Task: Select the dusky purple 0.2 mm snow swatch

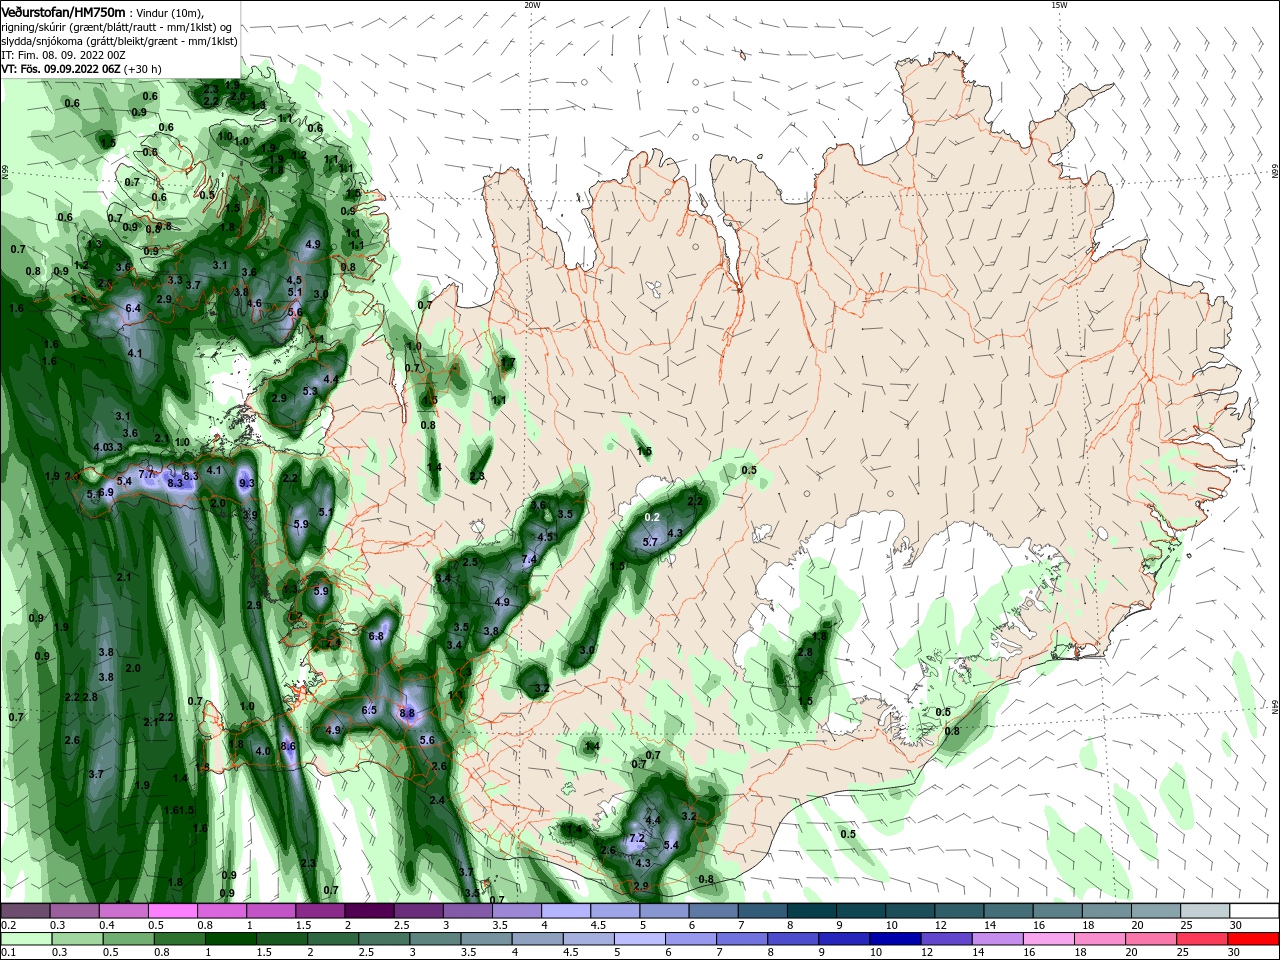Action: (x=25, y=911)
